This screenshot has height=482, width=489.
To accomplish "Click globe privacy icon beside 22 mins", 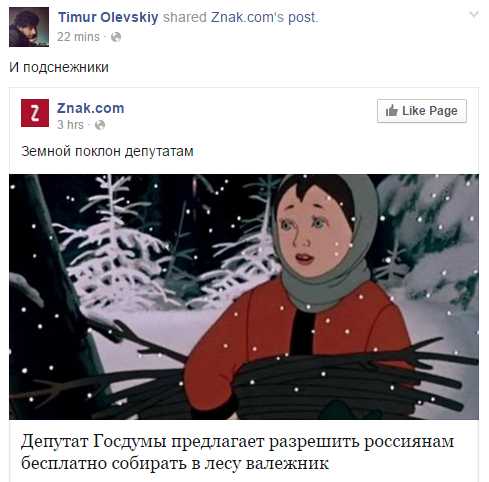I will (x=116, y=37).
